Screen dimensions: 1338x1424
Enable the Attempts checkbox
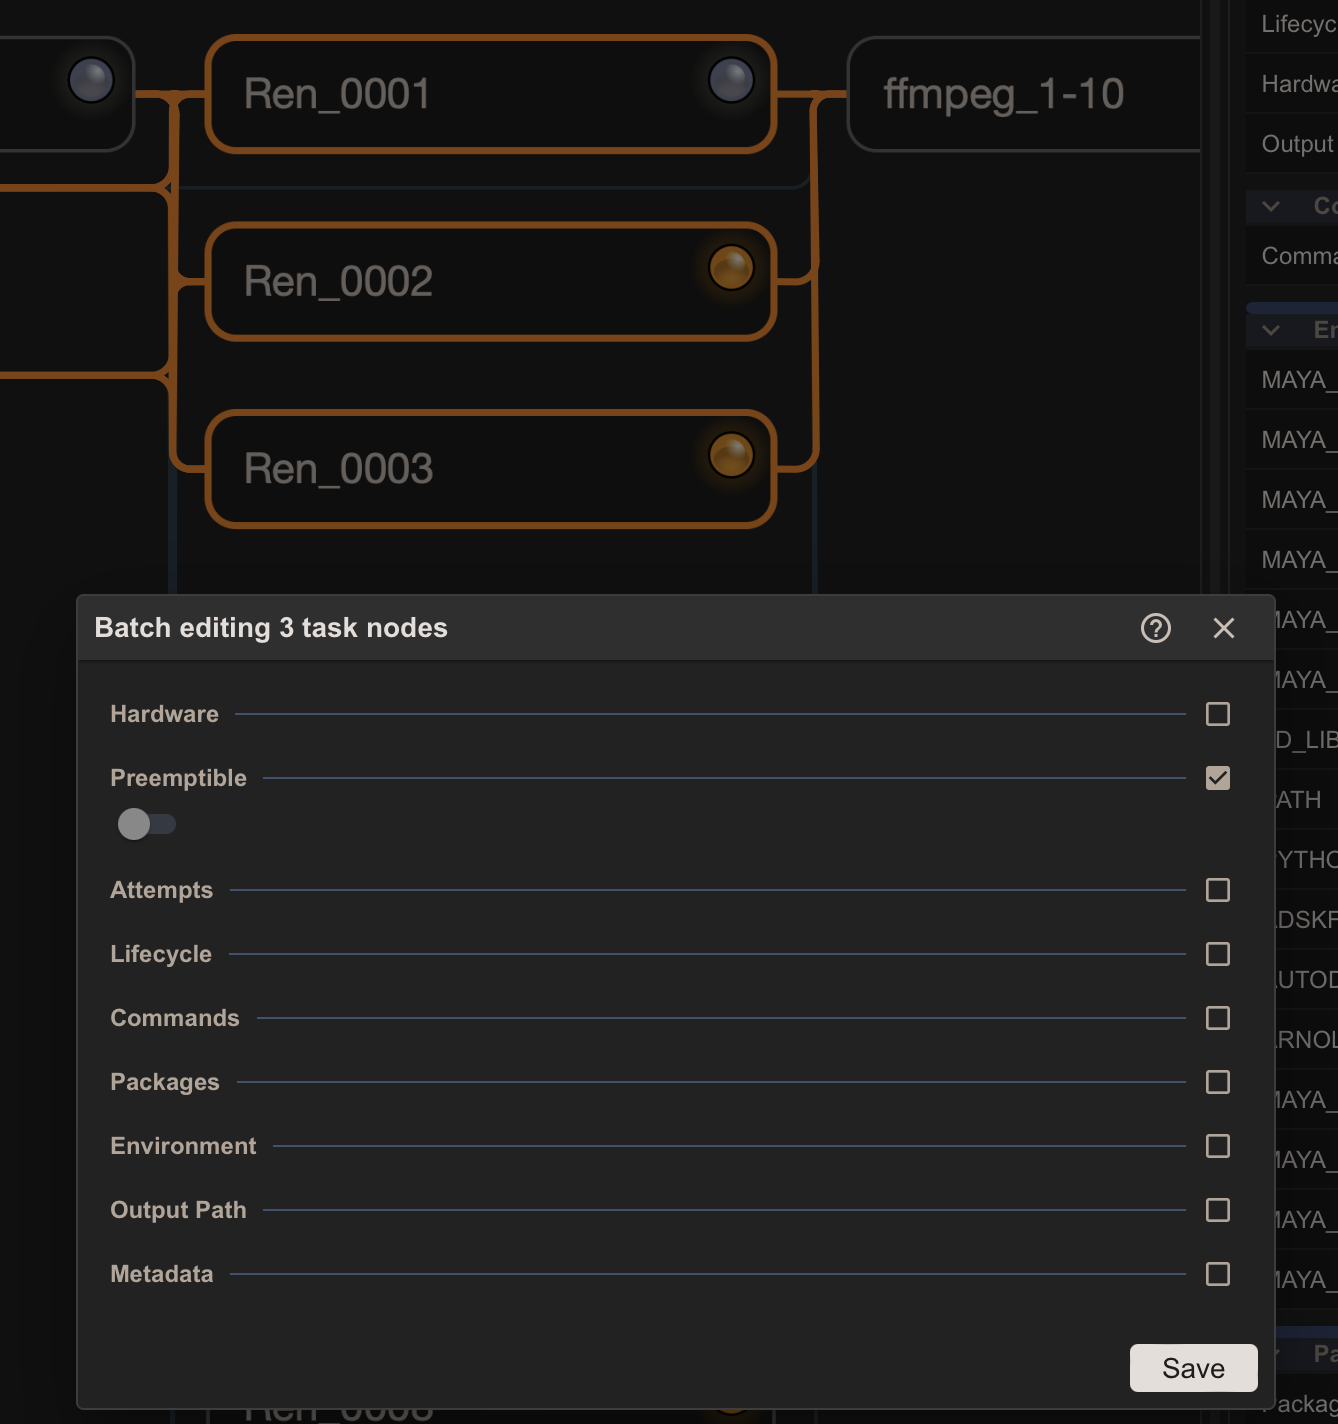point(1218,890)
